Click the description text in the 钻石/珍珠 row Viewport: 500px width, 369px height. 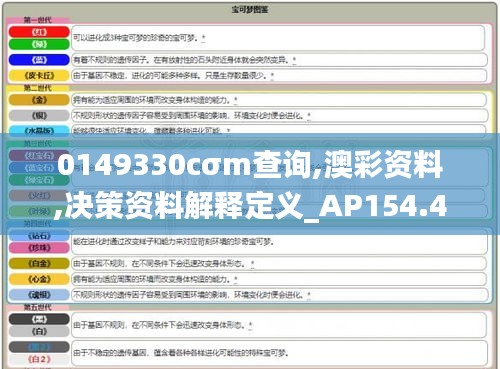pos(173,242)
